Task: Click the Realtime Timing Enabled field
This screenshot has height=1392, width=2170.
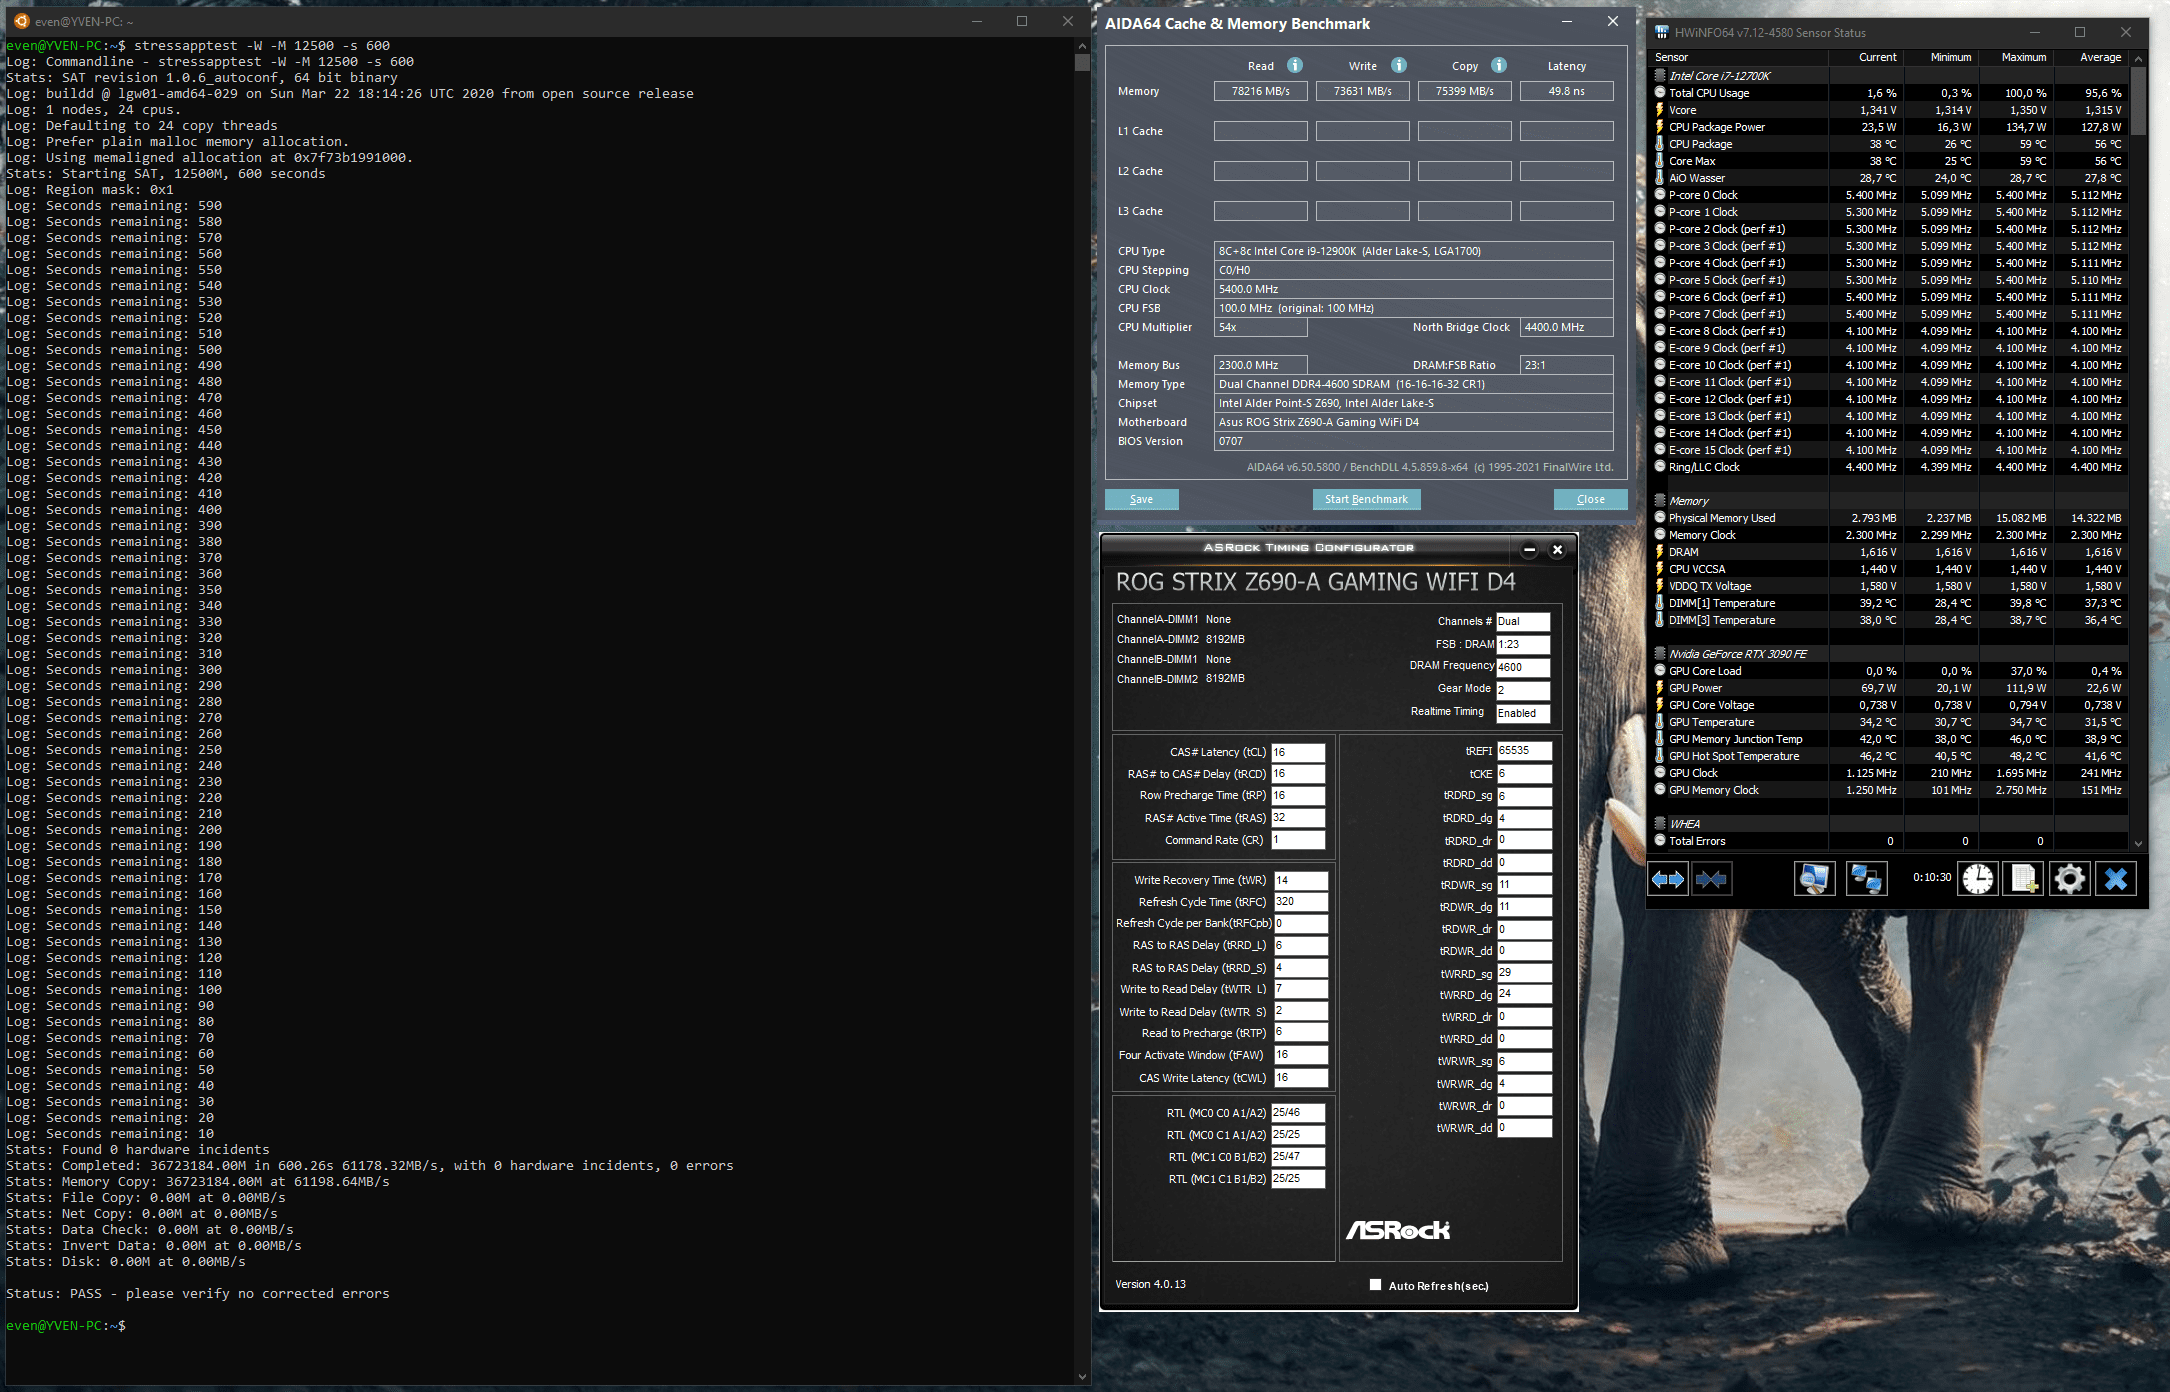Action: [x=1522, y=713]
